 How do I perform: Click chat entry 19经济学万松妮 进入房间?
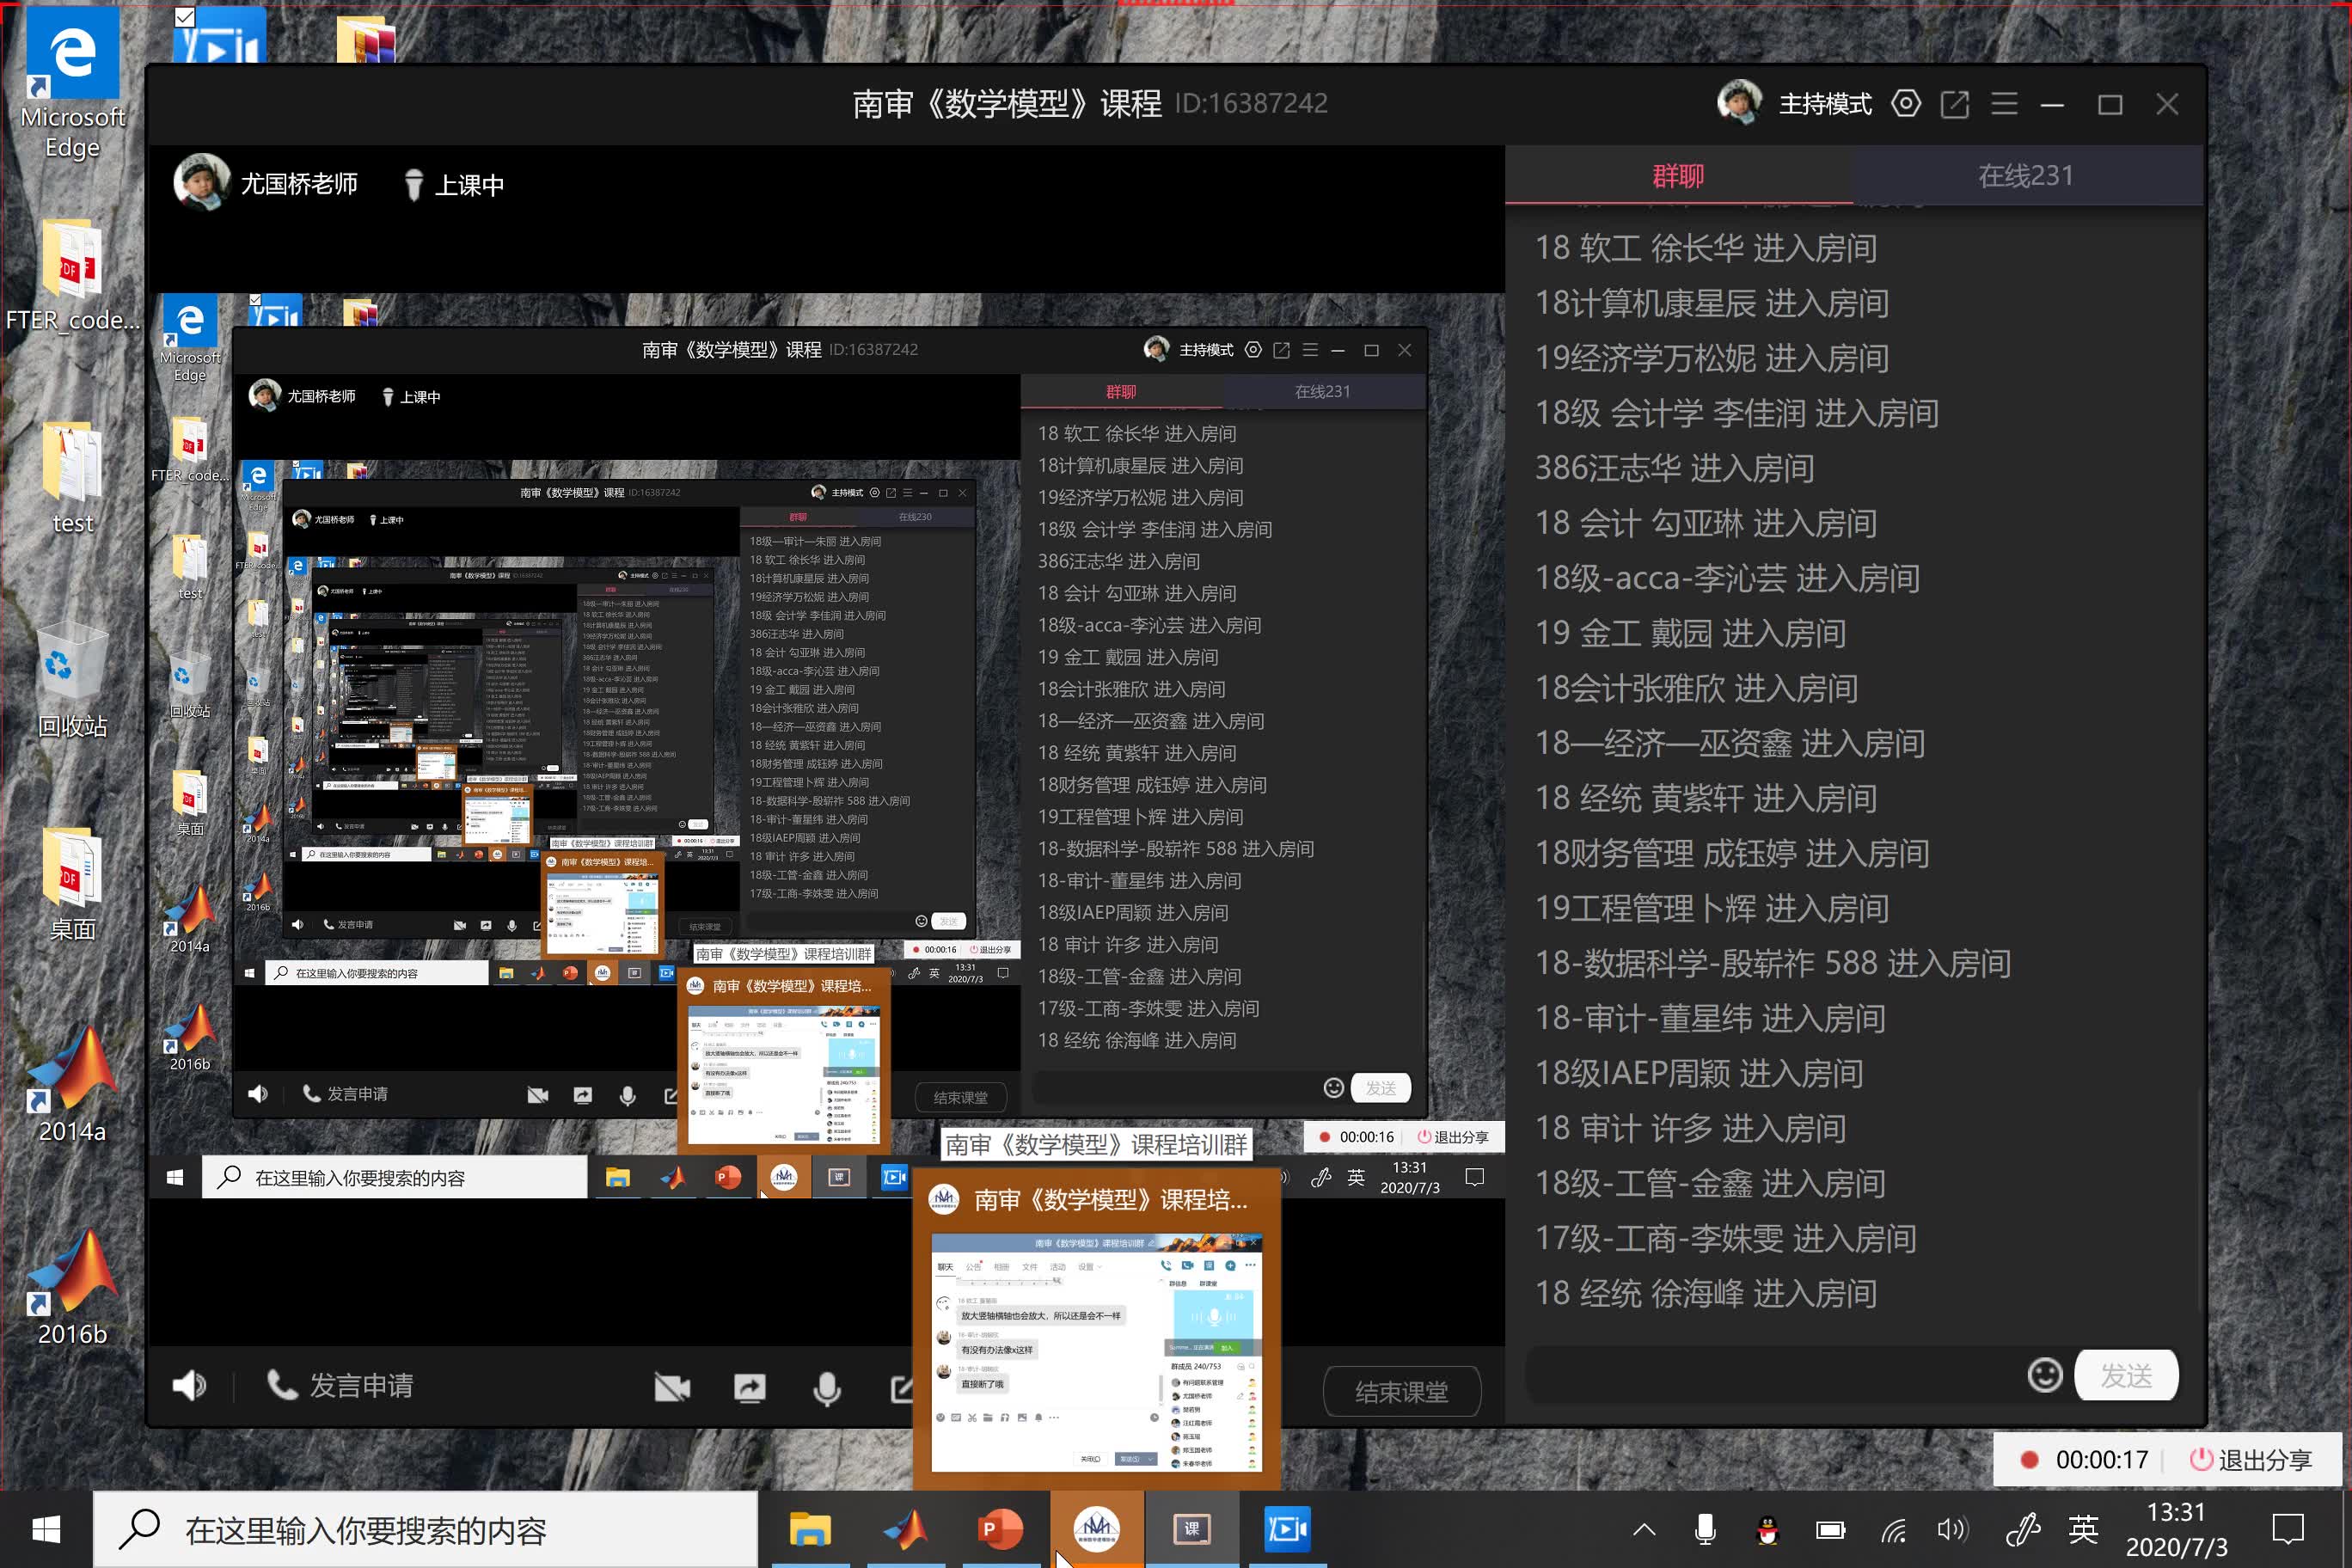pyautogui.click(x=1712, y=358)
